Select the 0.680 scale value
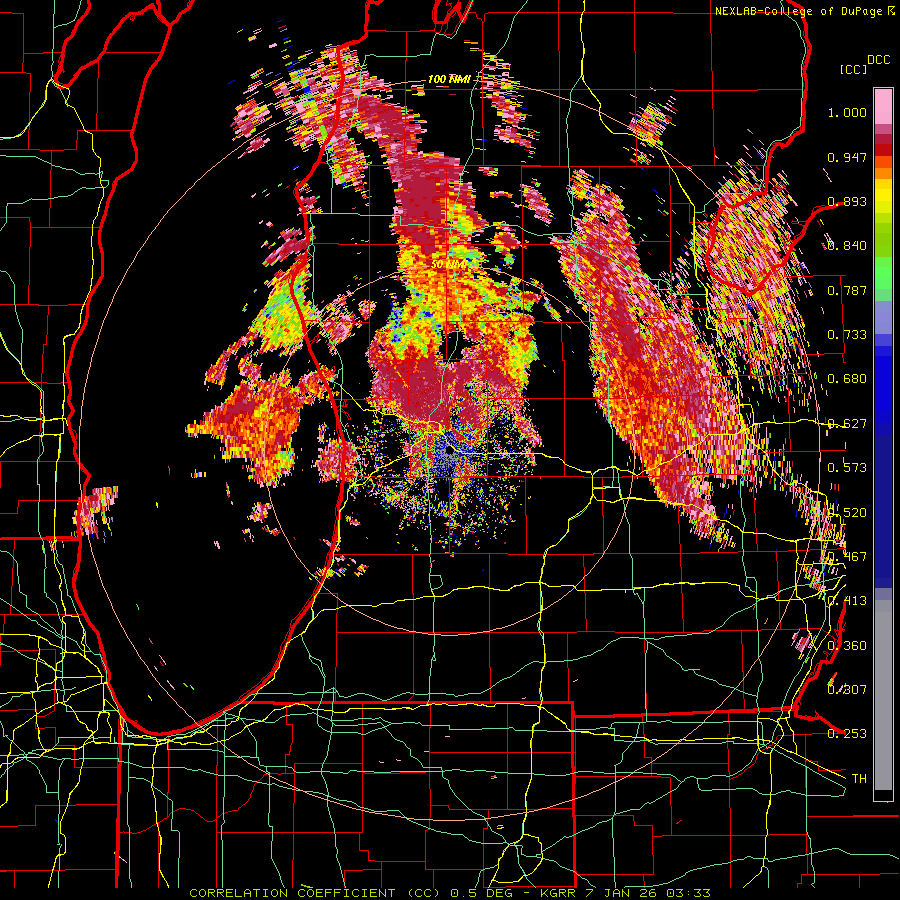900x900 pixels. 847,379
